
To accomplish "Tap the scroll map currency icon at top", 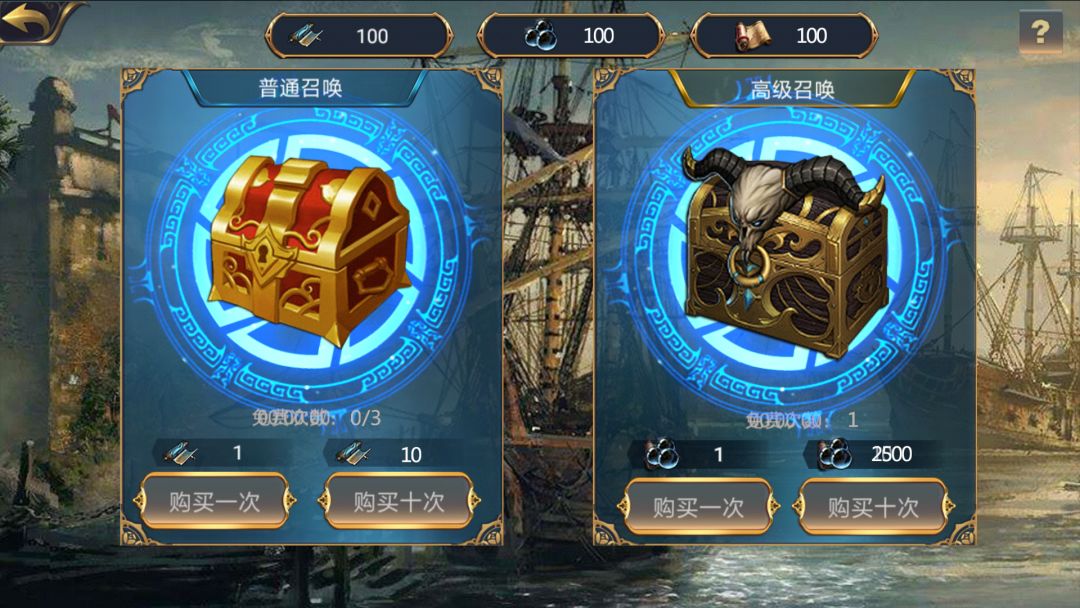I will click(751, 35).
